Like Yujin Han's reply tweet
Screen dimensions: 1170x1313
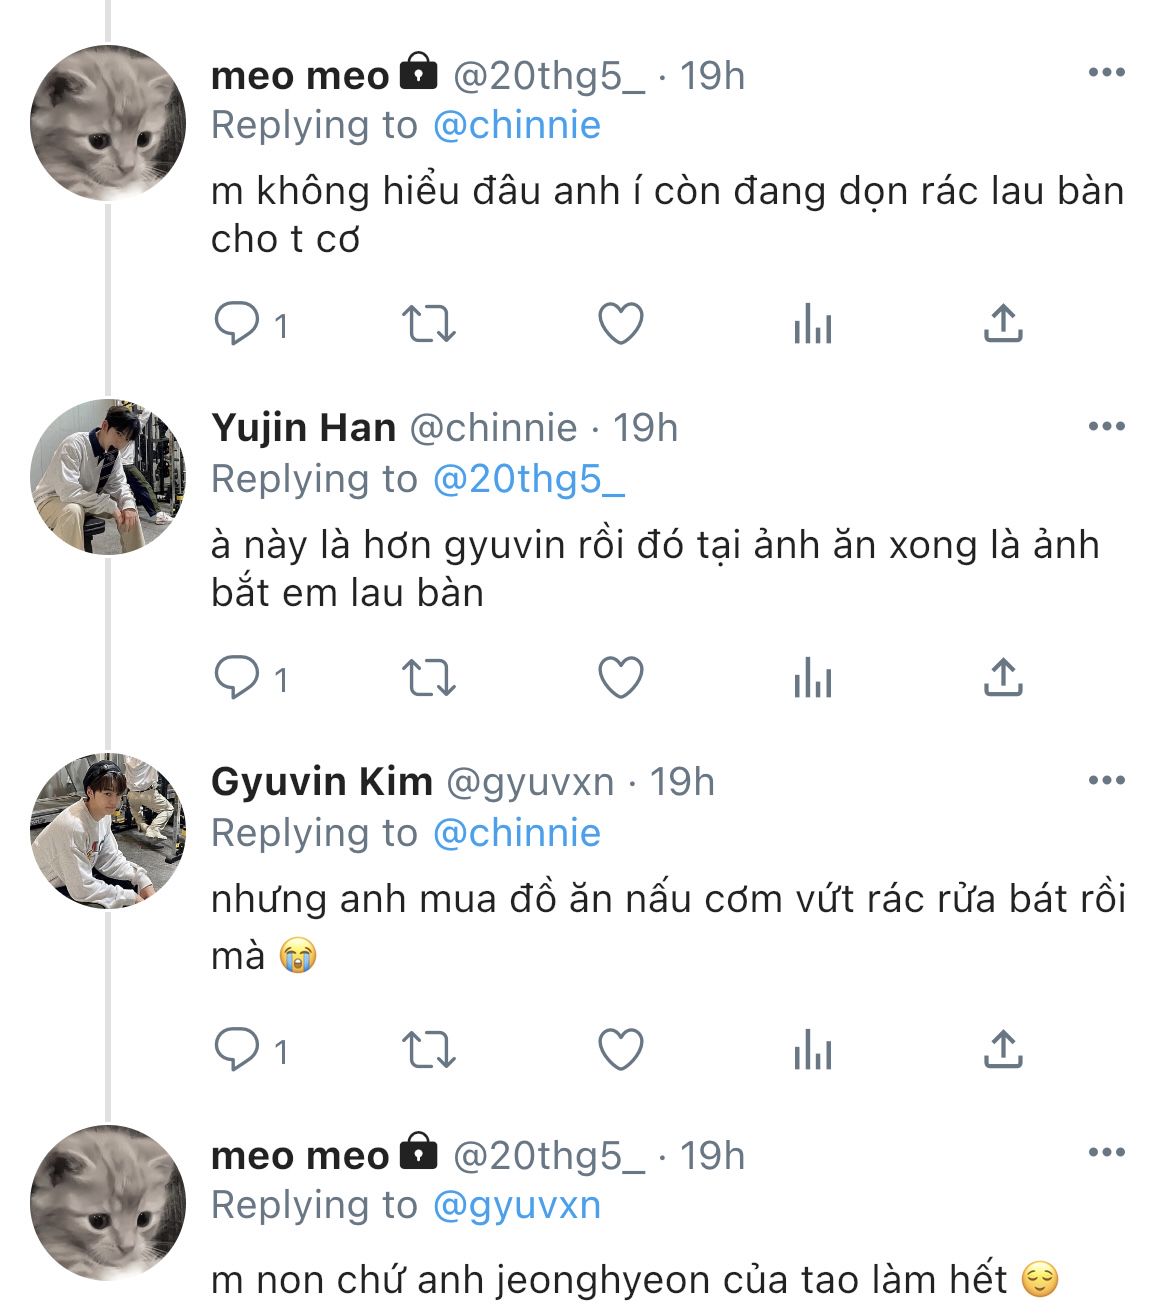pos(620,678)
